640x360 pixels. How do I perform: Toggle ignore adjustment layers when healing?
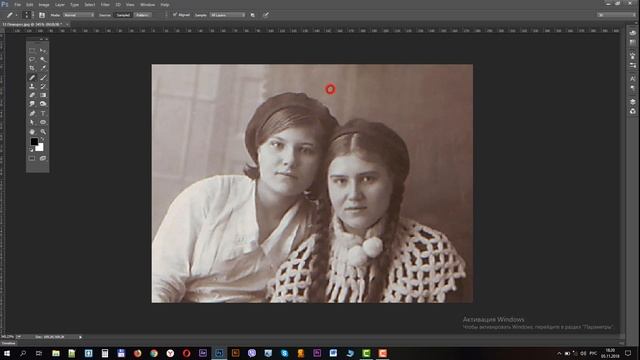253,15
